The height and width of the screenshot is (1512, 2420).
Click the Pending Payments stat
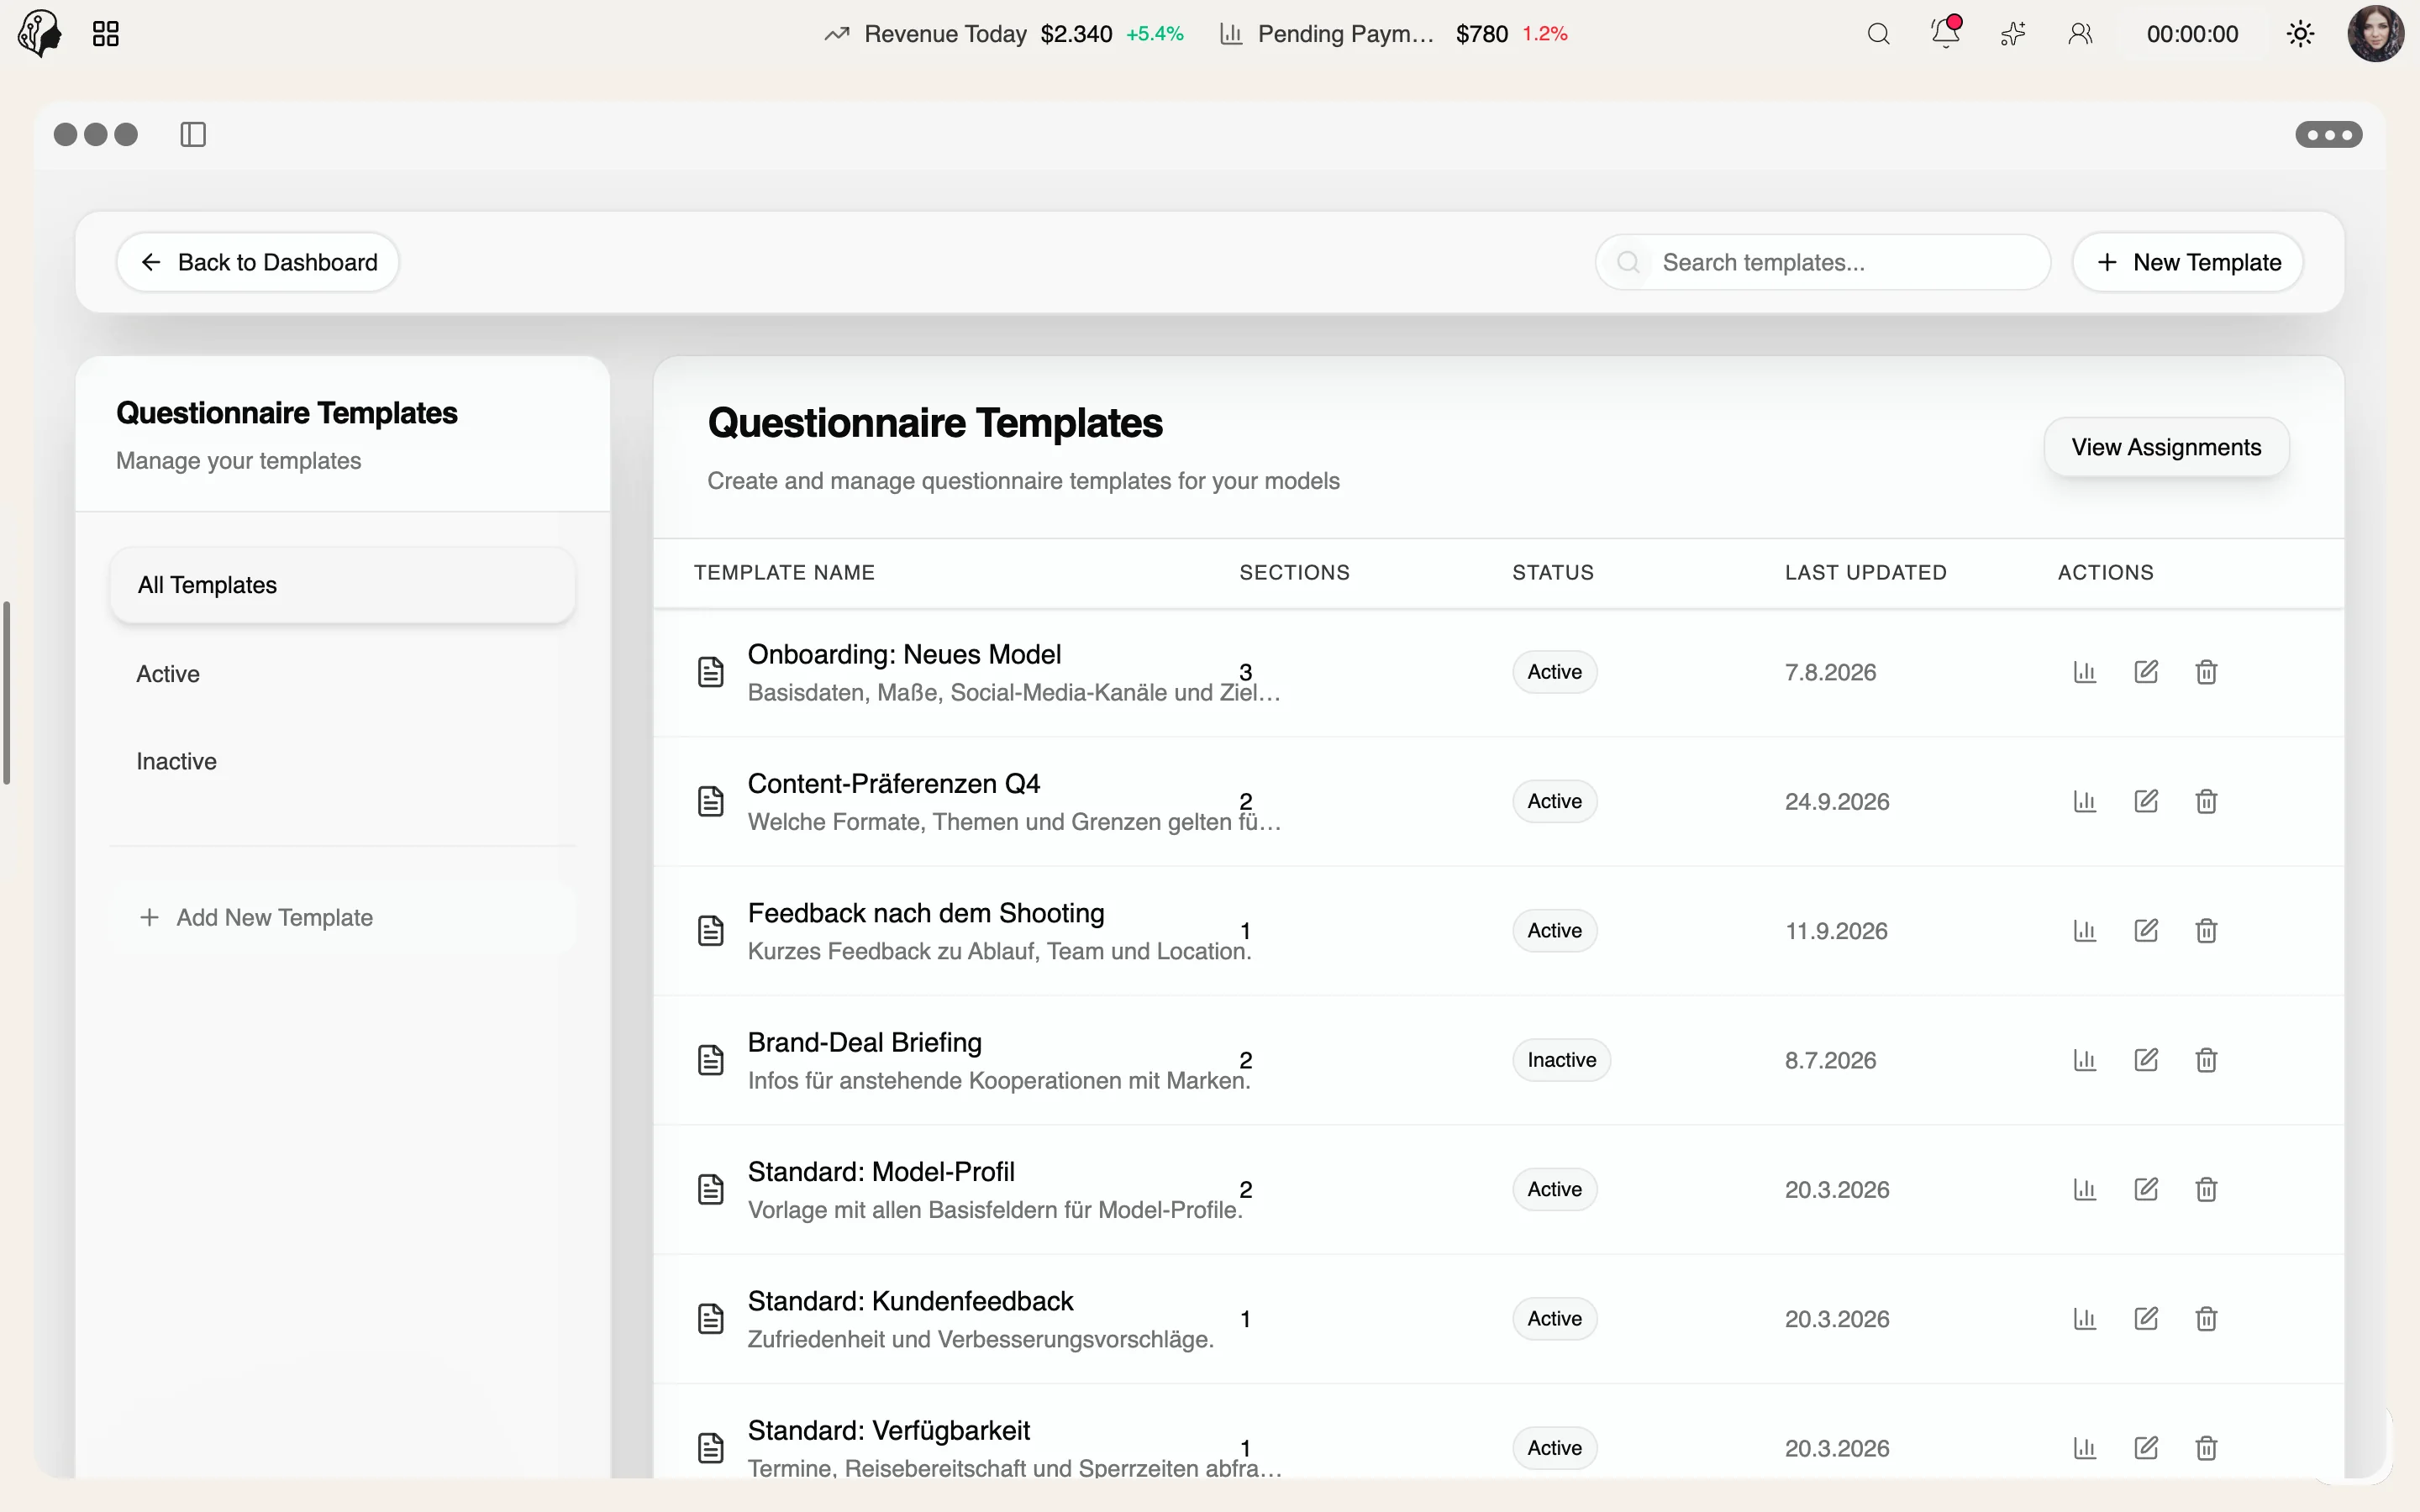tap(1394, 34)
